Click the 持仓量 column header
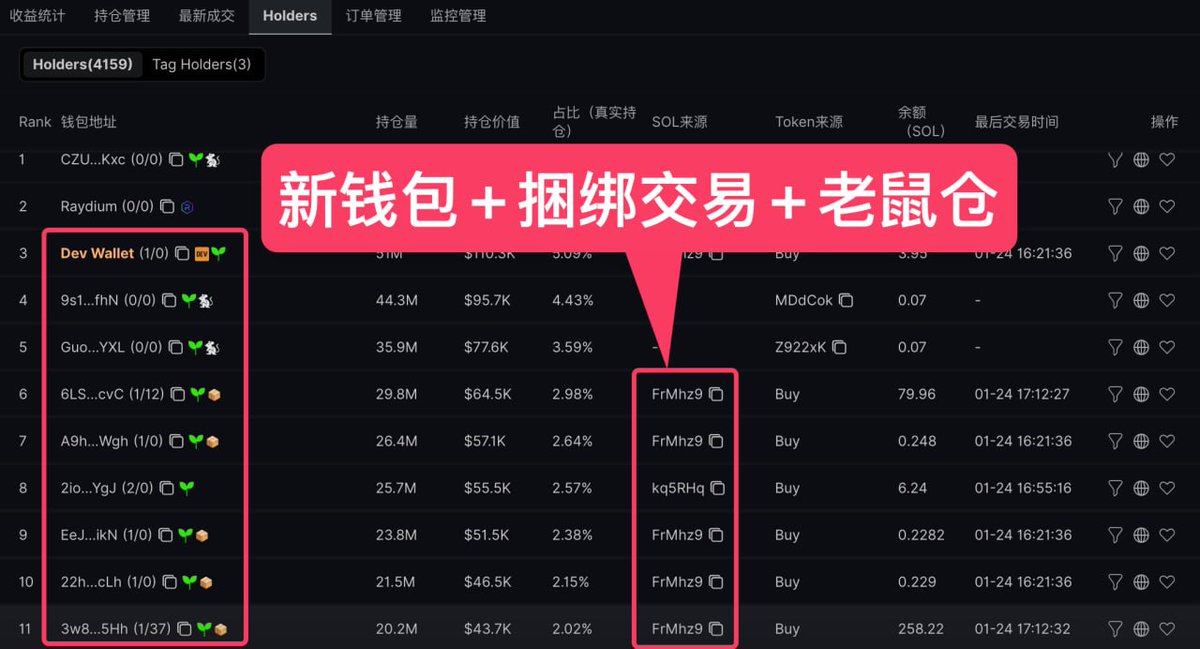 point(397,122)
